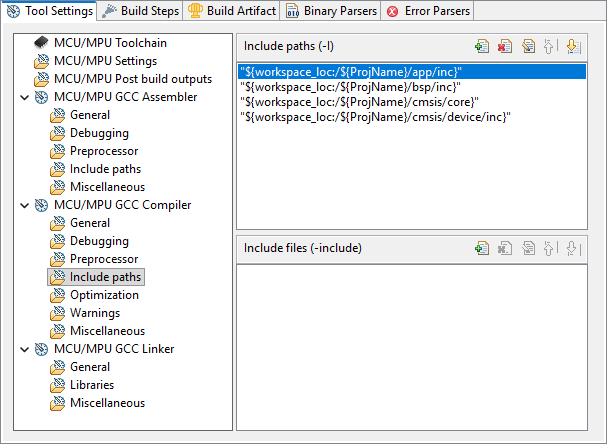Collapse MCU/MPU GCC Assembler node
This screenshot has height=444, width=607.
pyautogui.click(x=23, y=97)
